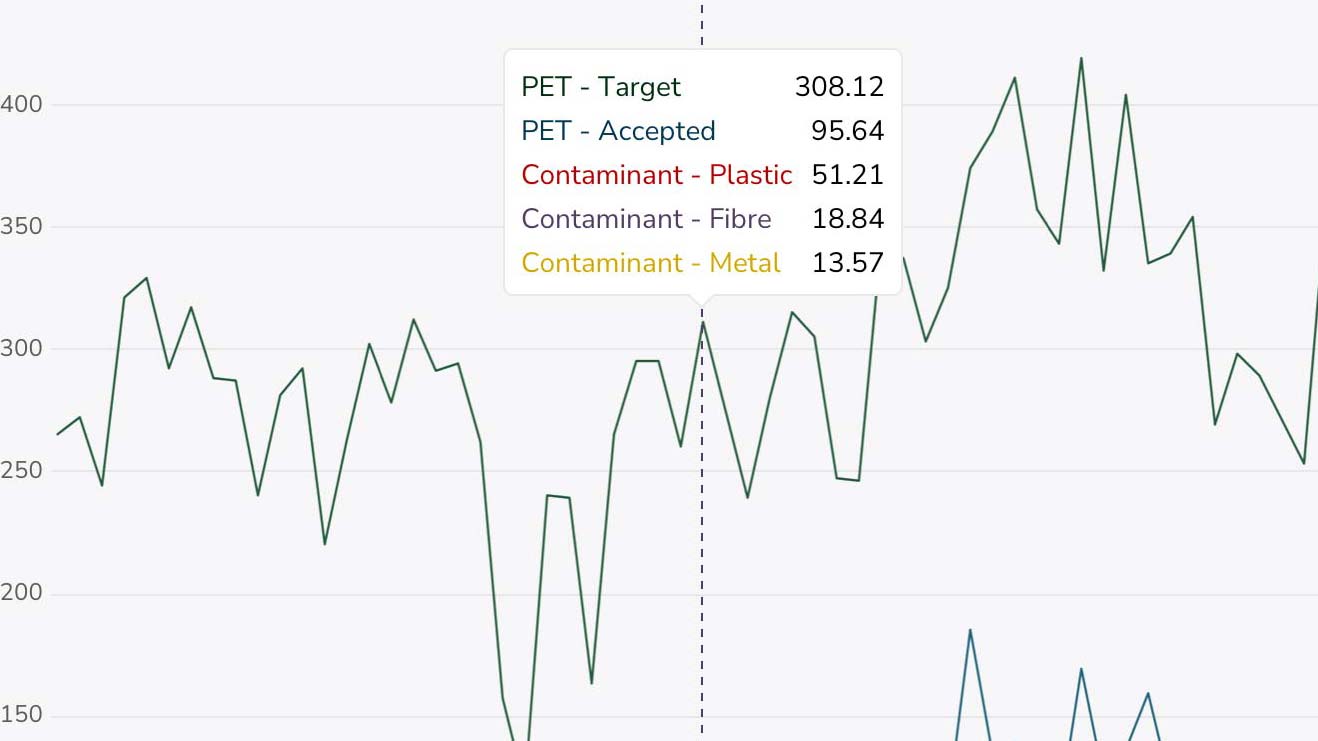Click the 51.21 plastic contaminant value

(847, 175)
